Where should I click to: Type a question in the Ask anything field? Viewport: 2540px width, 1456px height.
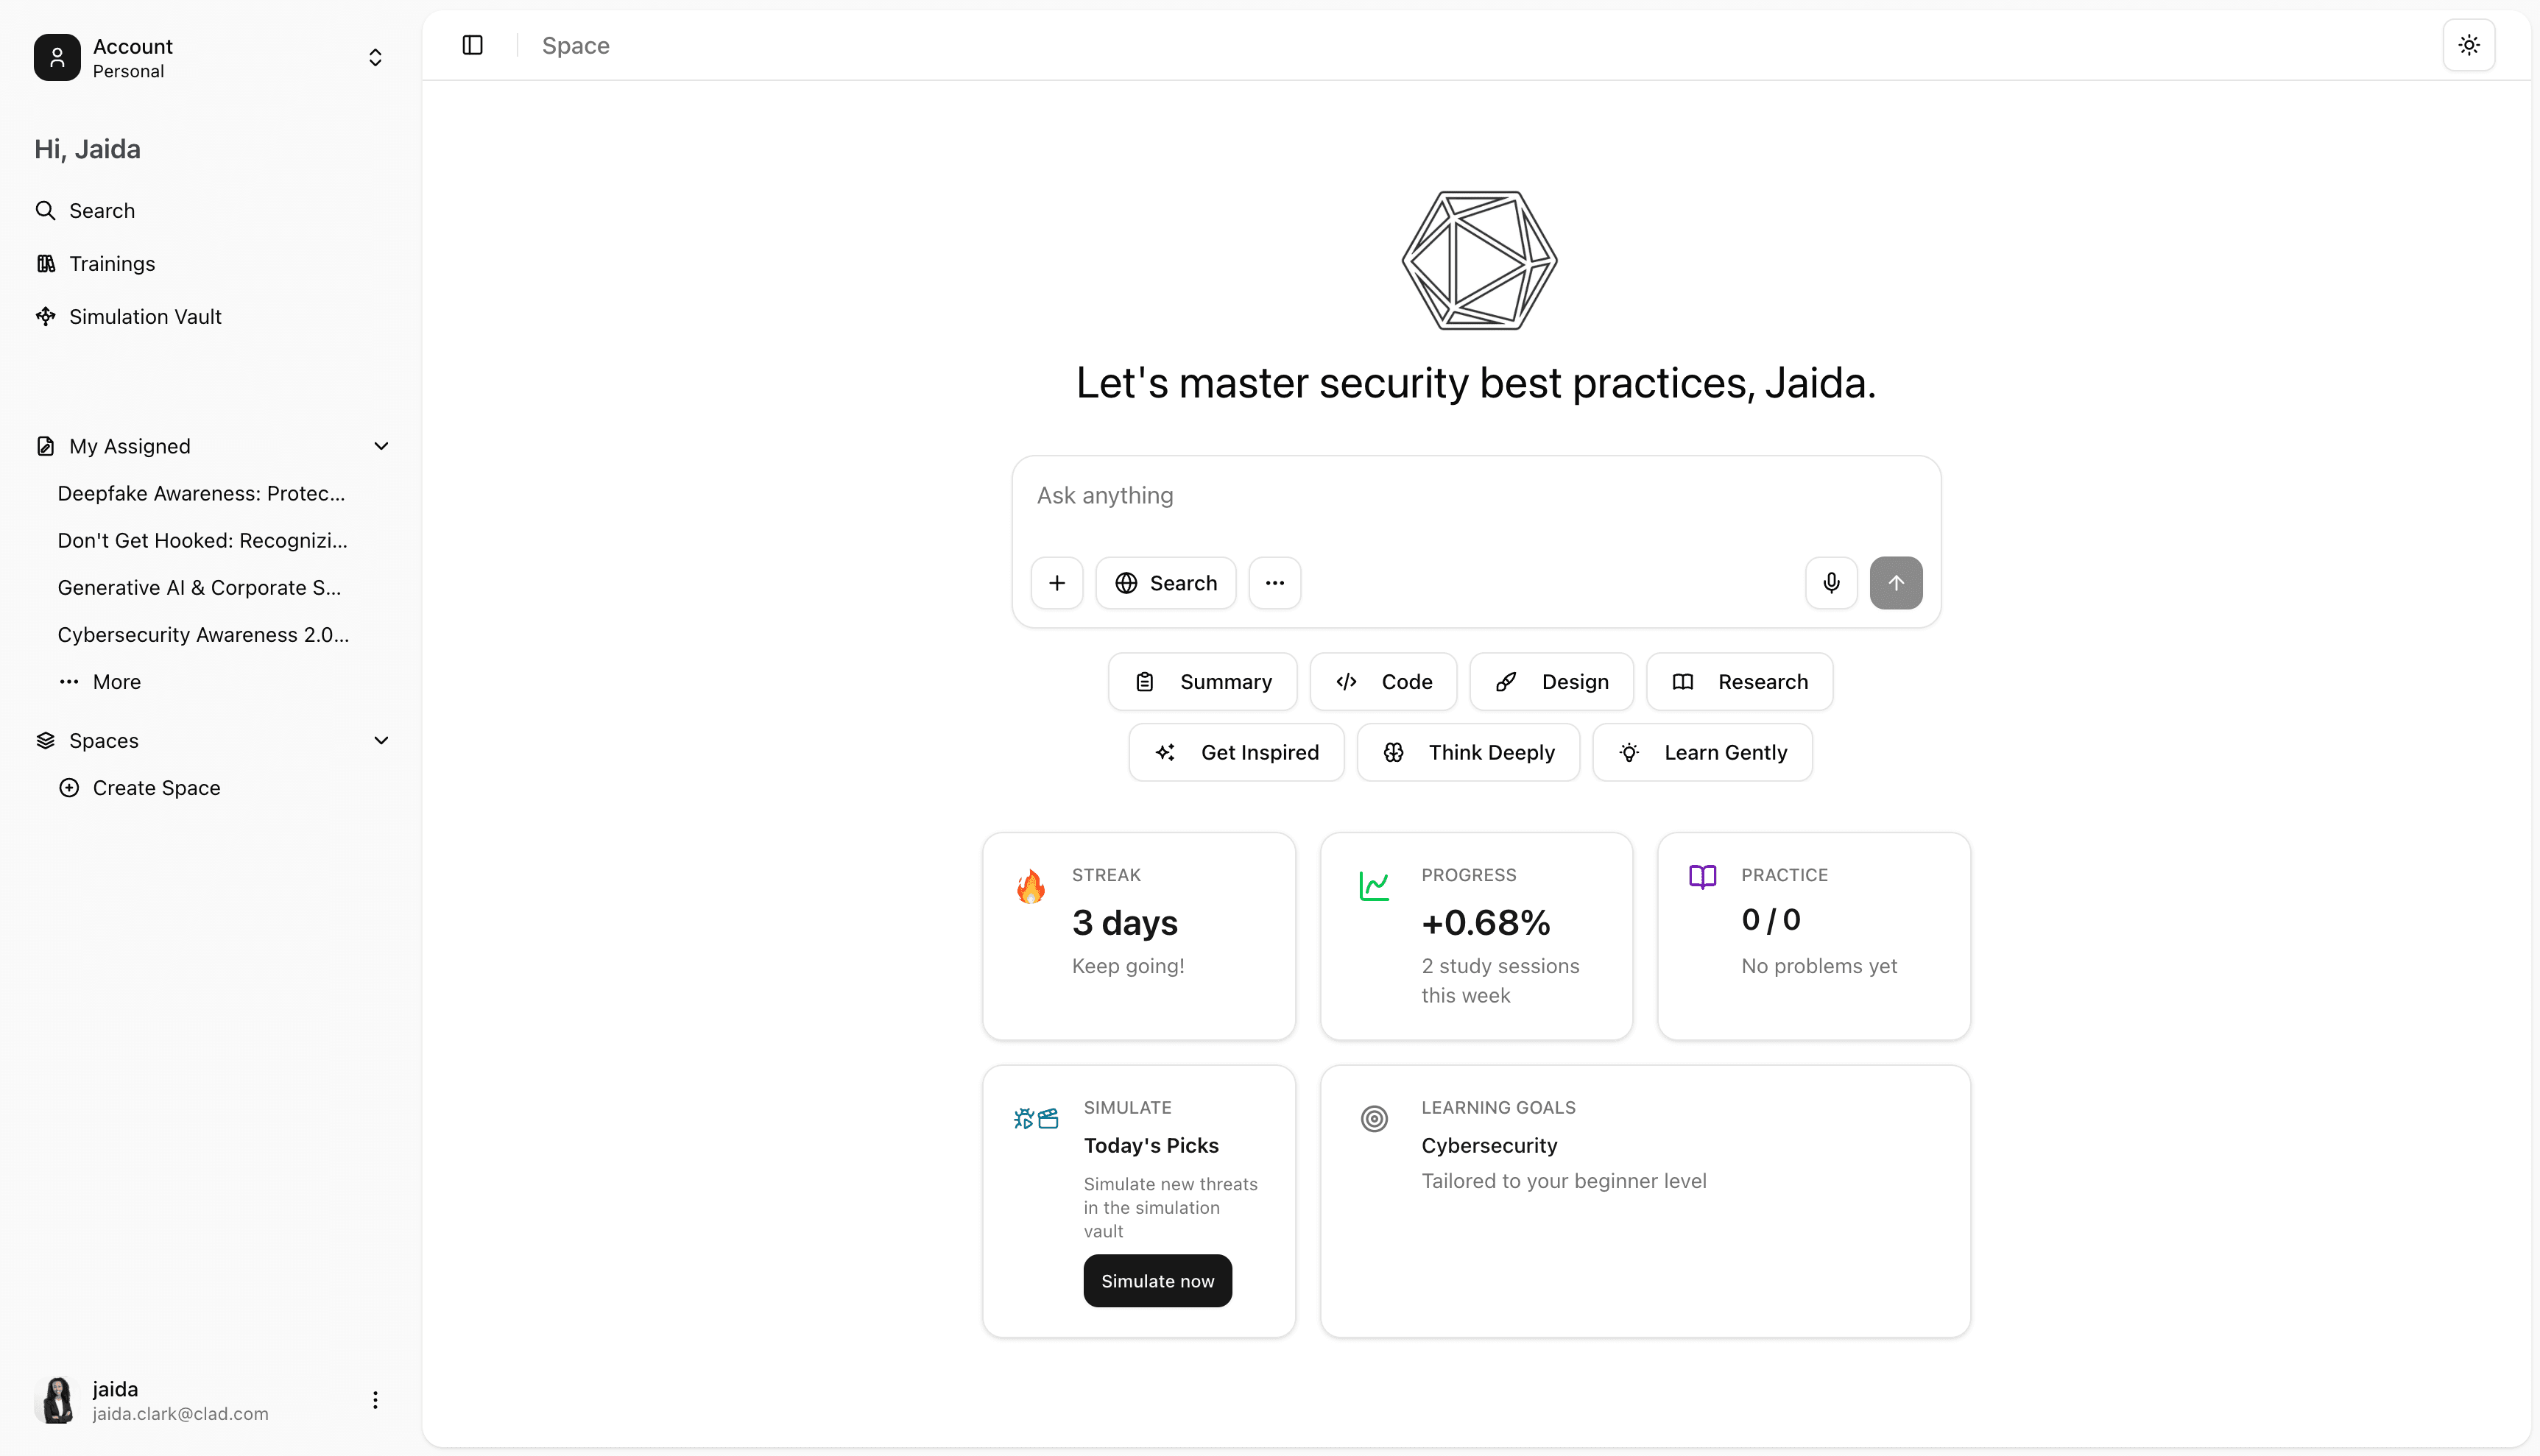point(1400,495)
